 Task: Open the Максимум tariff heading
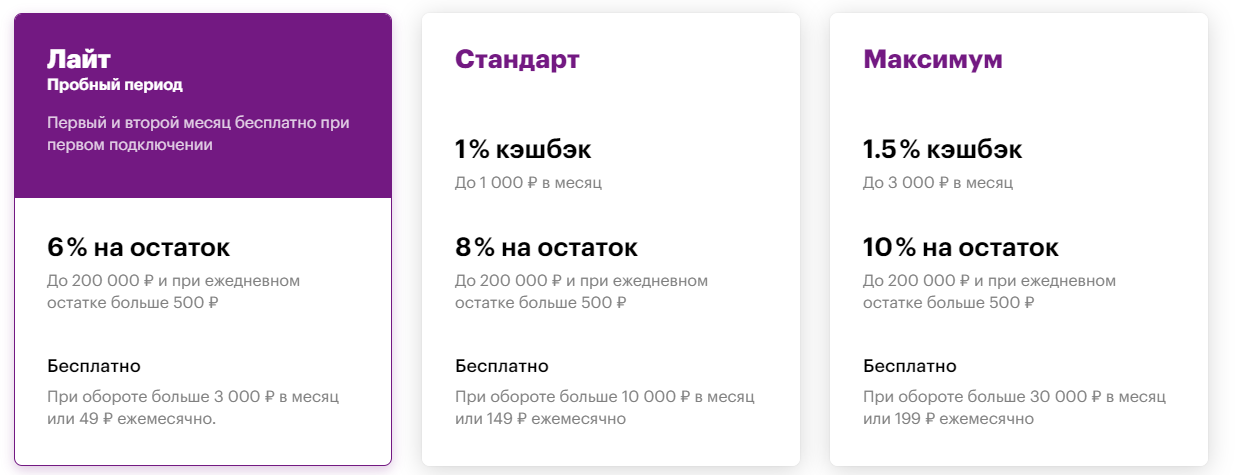[932, 59]
